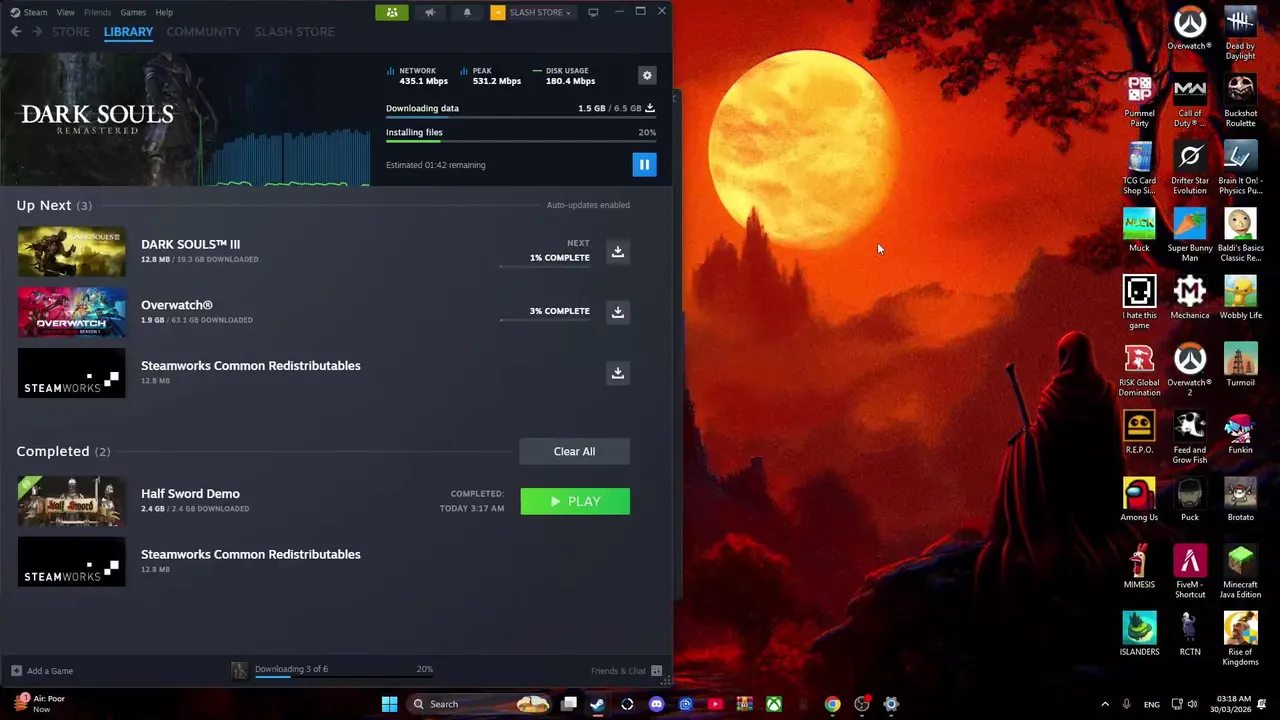
Task: Open downloads settings gear icon
Action: (x=647, y=75)
